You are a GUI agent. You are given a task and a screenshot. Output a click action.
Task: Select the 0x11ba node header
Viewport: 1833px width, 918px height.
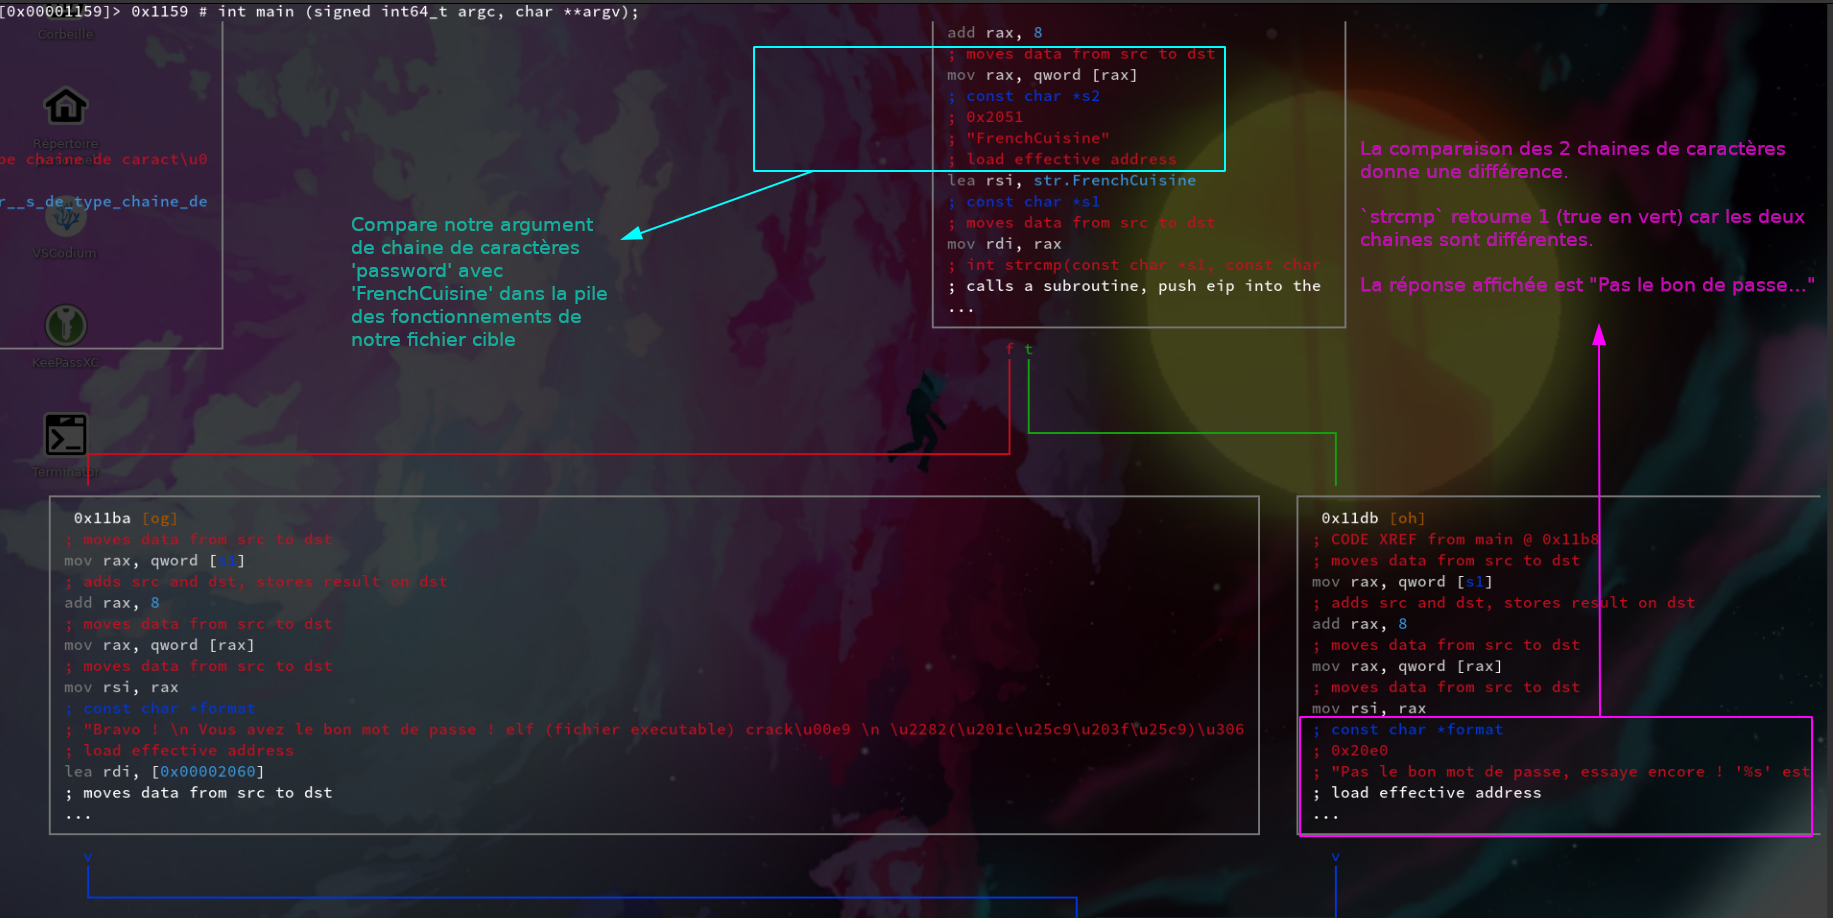pyautogui.click(x=102, y=518)
